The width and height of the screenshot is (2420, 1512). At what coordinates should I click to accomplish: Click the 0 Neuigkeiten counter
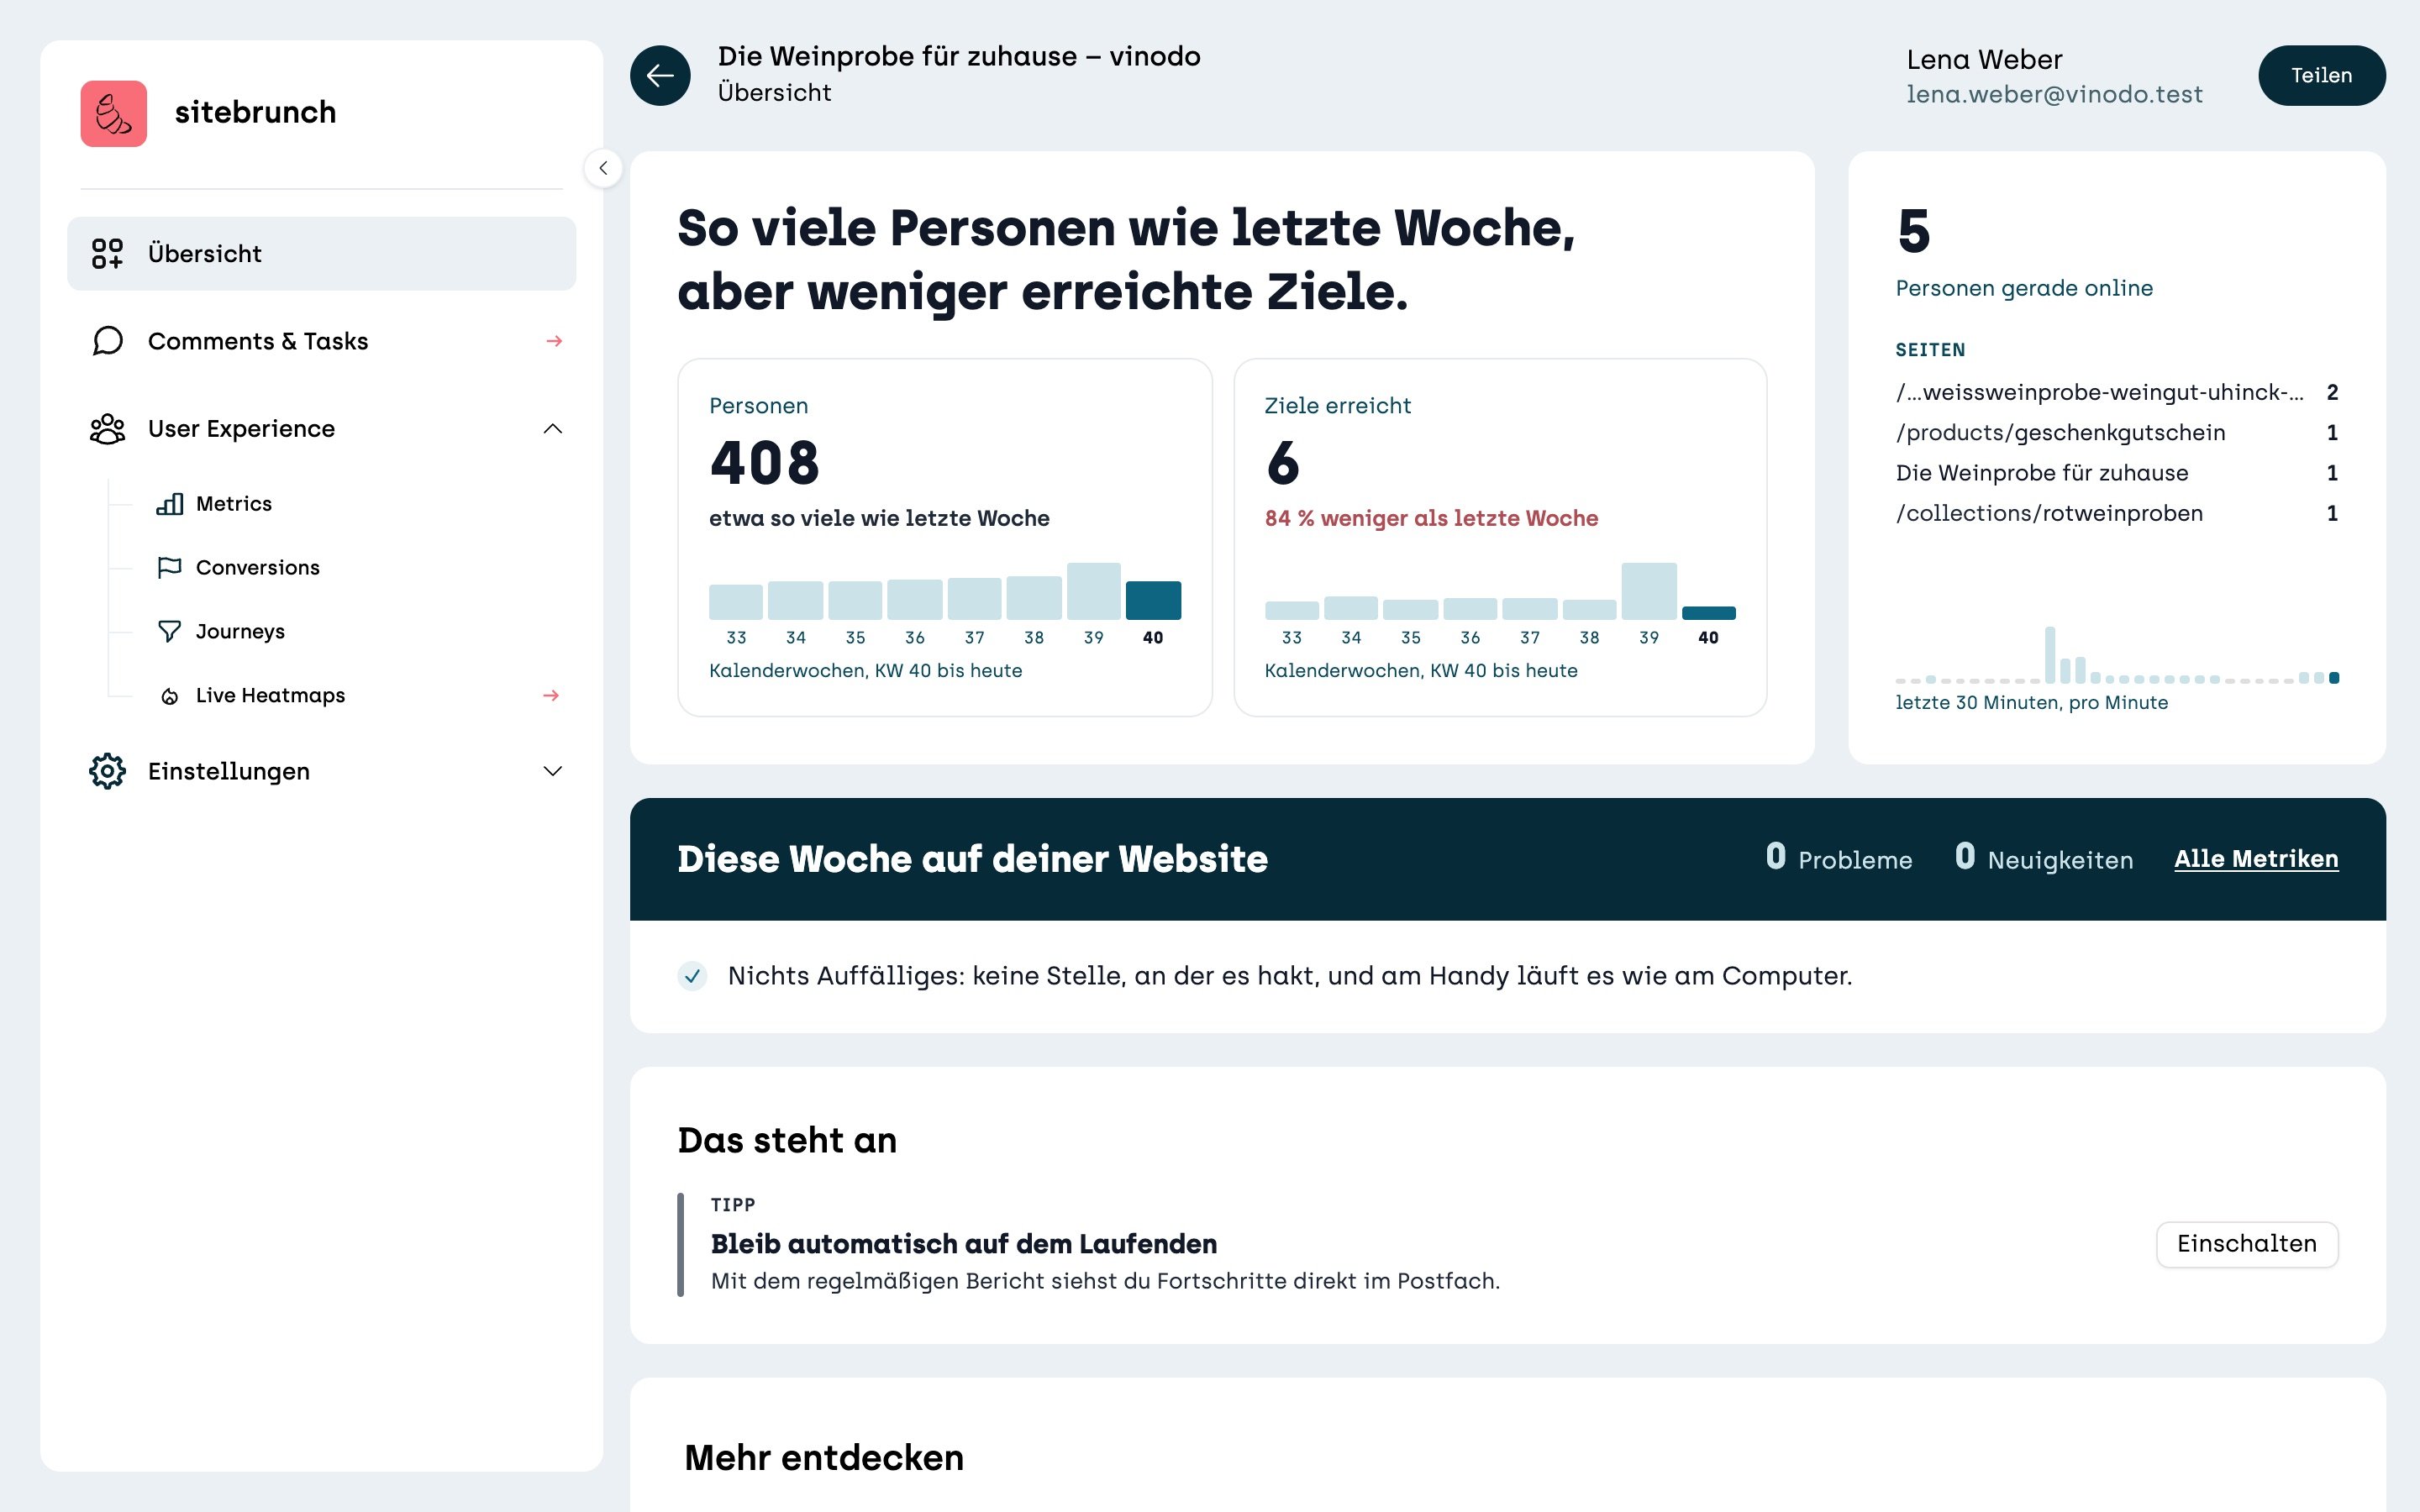tap(2044, 858)
